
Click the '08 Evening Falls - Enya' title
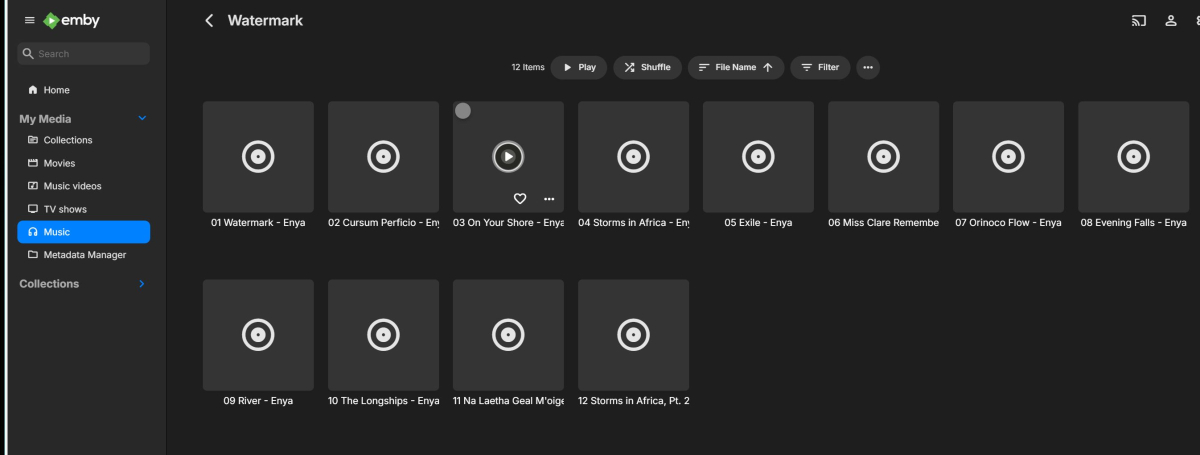pyautogui.click(x=1133, y=223)
